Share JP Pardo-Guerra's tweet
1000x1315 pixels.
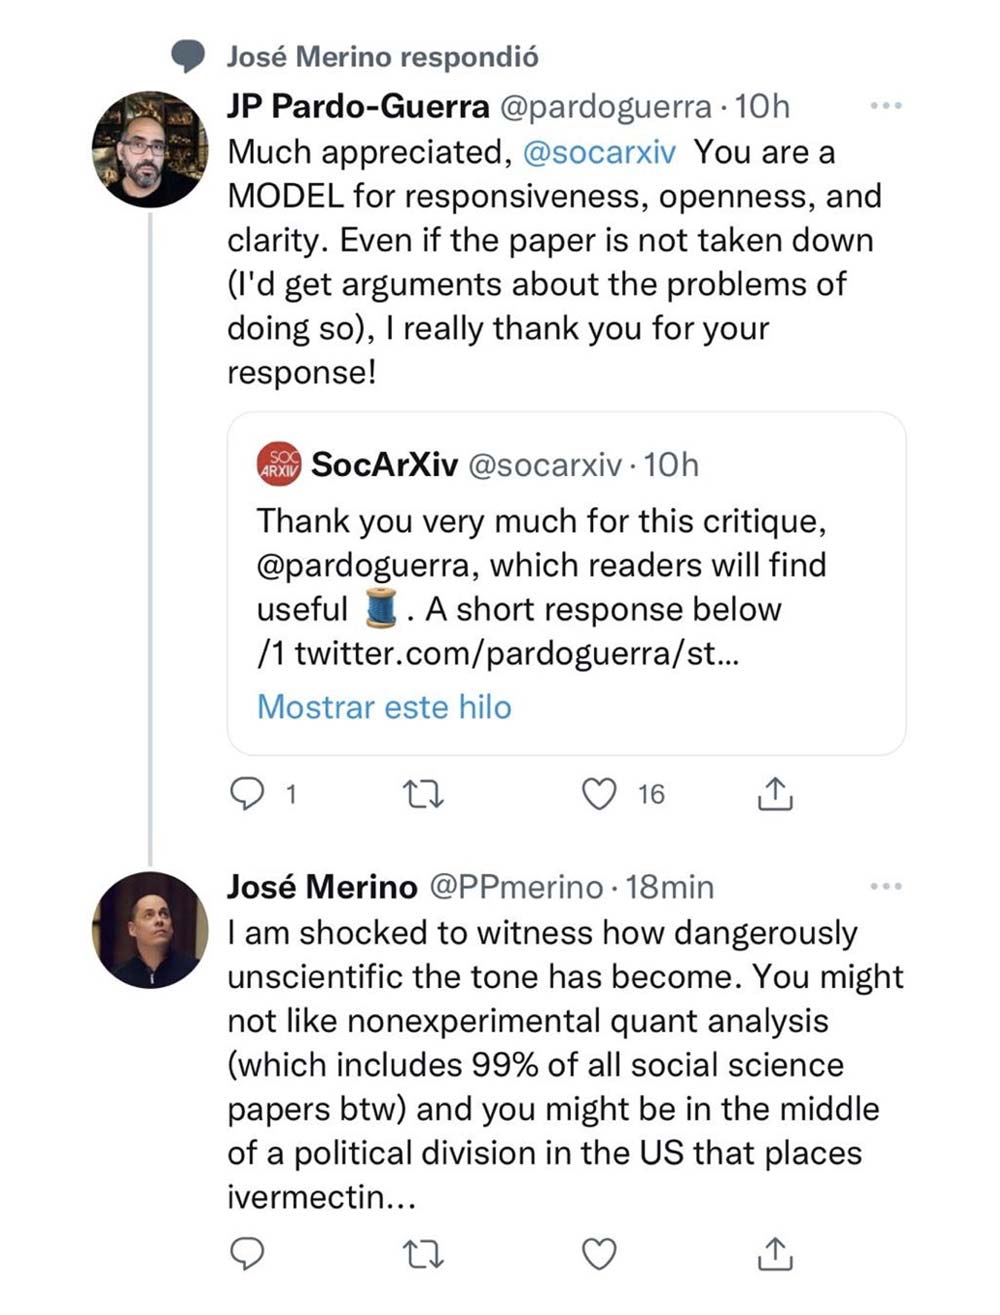click(x=775, y=794)
